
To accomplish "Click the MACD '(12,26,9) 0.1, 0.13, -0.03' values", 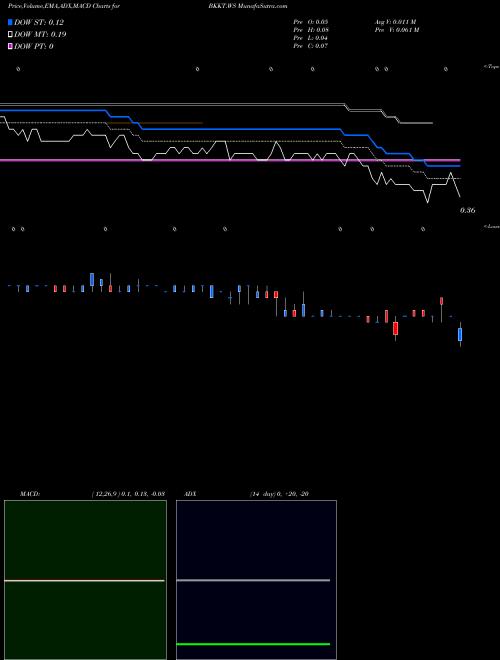I will (128, 494).
